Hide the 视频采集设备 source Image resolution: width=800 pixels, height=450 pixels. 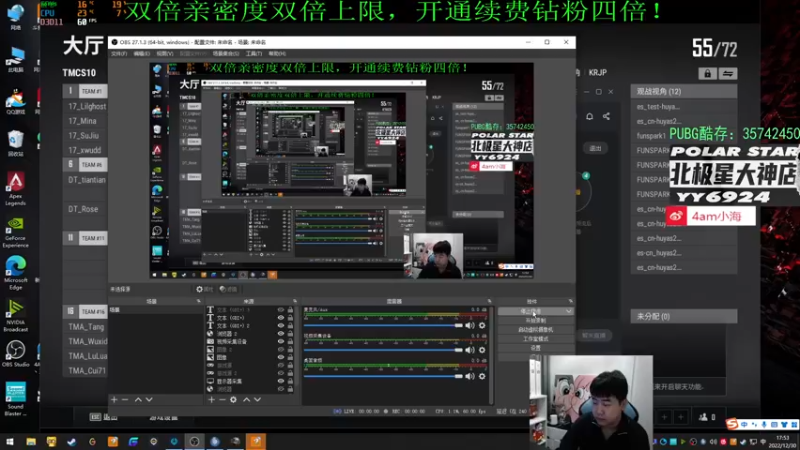pyautogui.click(x=281, y=341)
